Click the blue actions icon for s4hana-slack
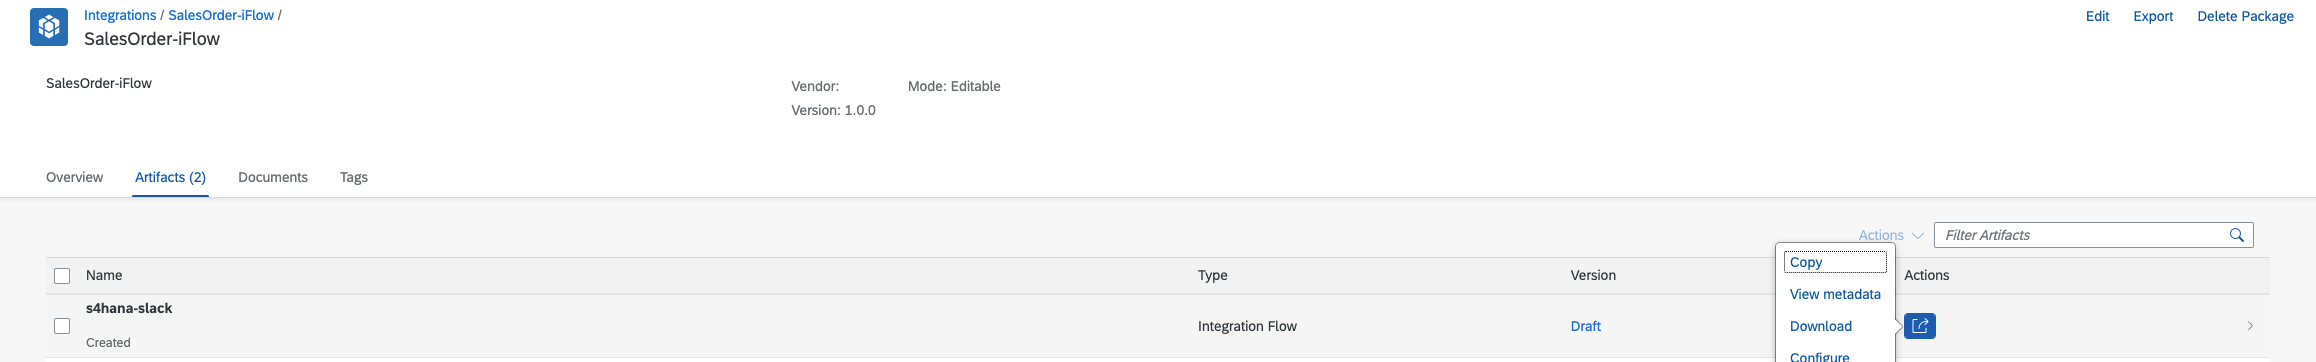Viewport: 2316px width, 362px height. pyautogui.click(x=1919, y=326)
